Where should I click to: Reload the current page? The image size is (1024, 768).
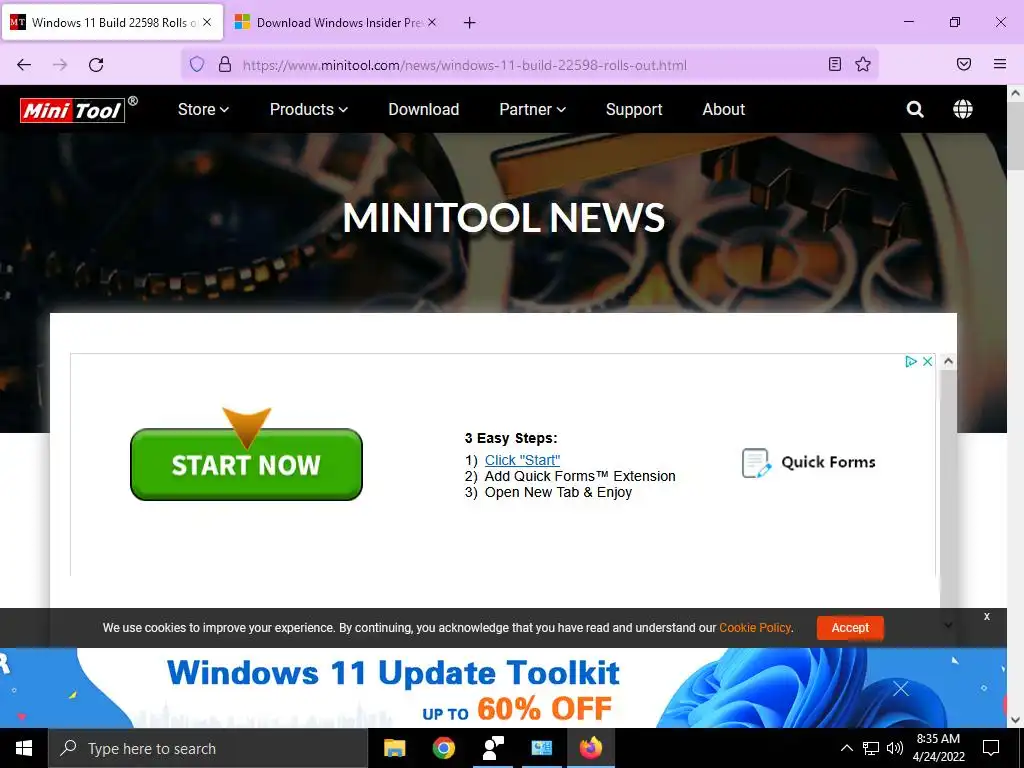pos(96,65)
